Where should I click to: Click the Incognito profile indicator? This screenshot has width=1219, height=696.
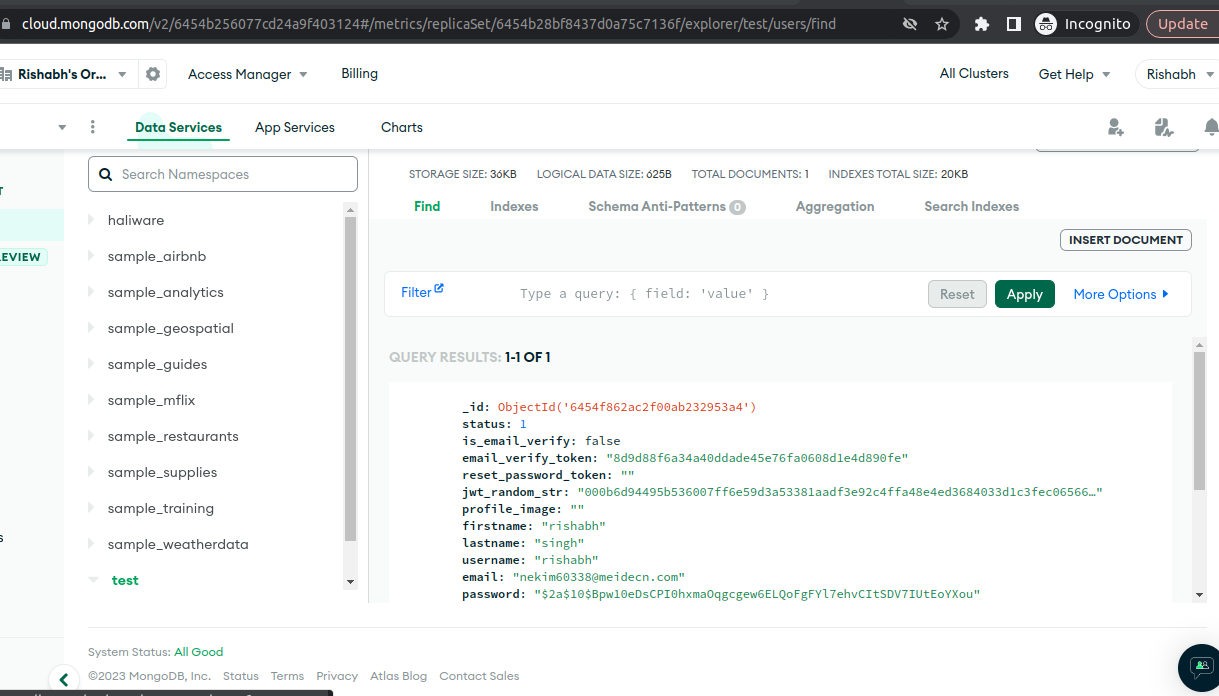click(1083, 24)
